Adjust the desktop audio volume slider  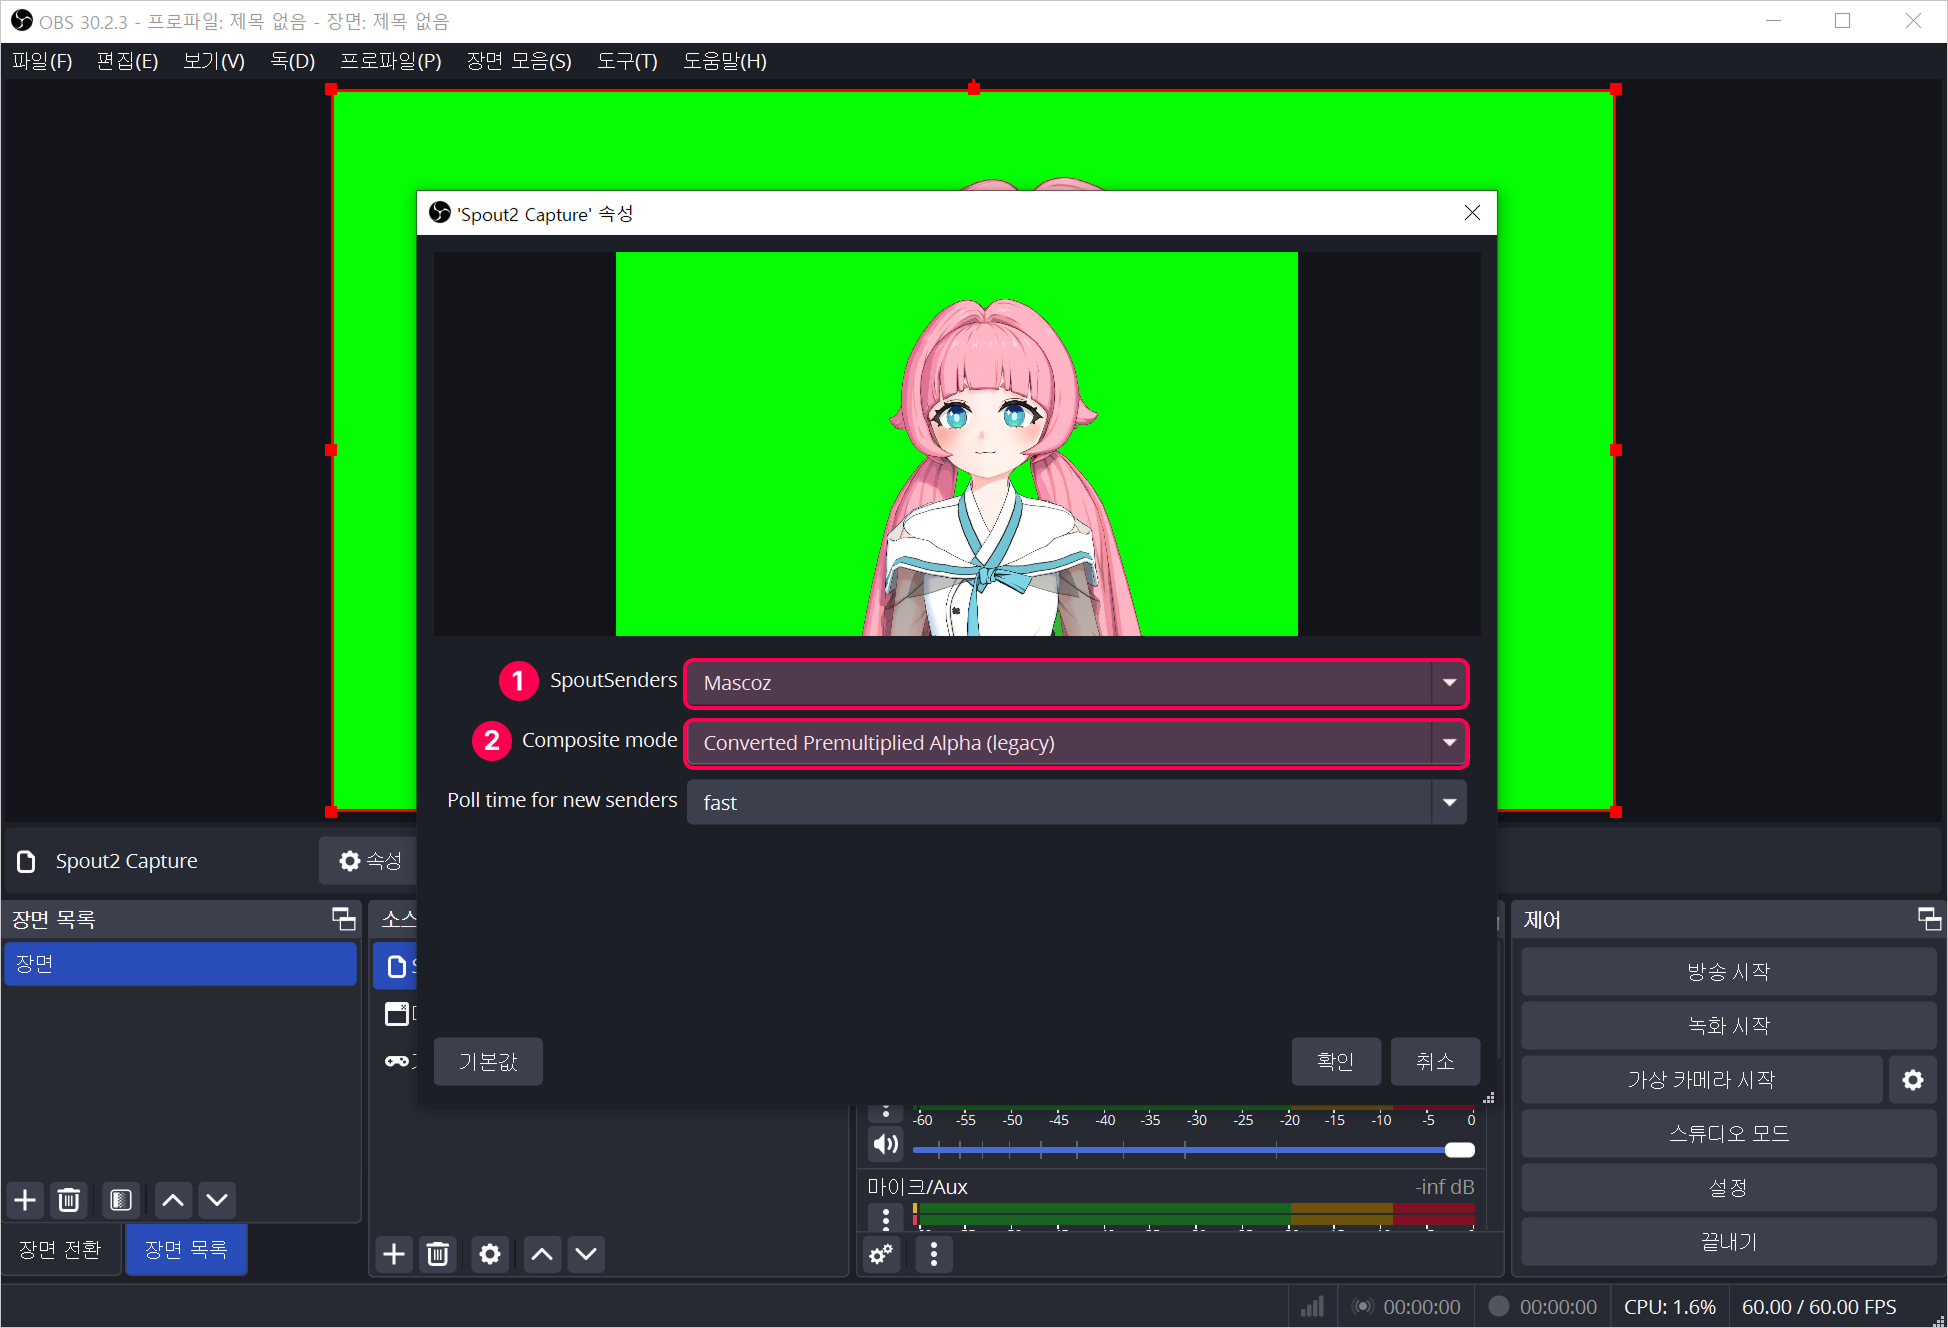point(1194,1150)
